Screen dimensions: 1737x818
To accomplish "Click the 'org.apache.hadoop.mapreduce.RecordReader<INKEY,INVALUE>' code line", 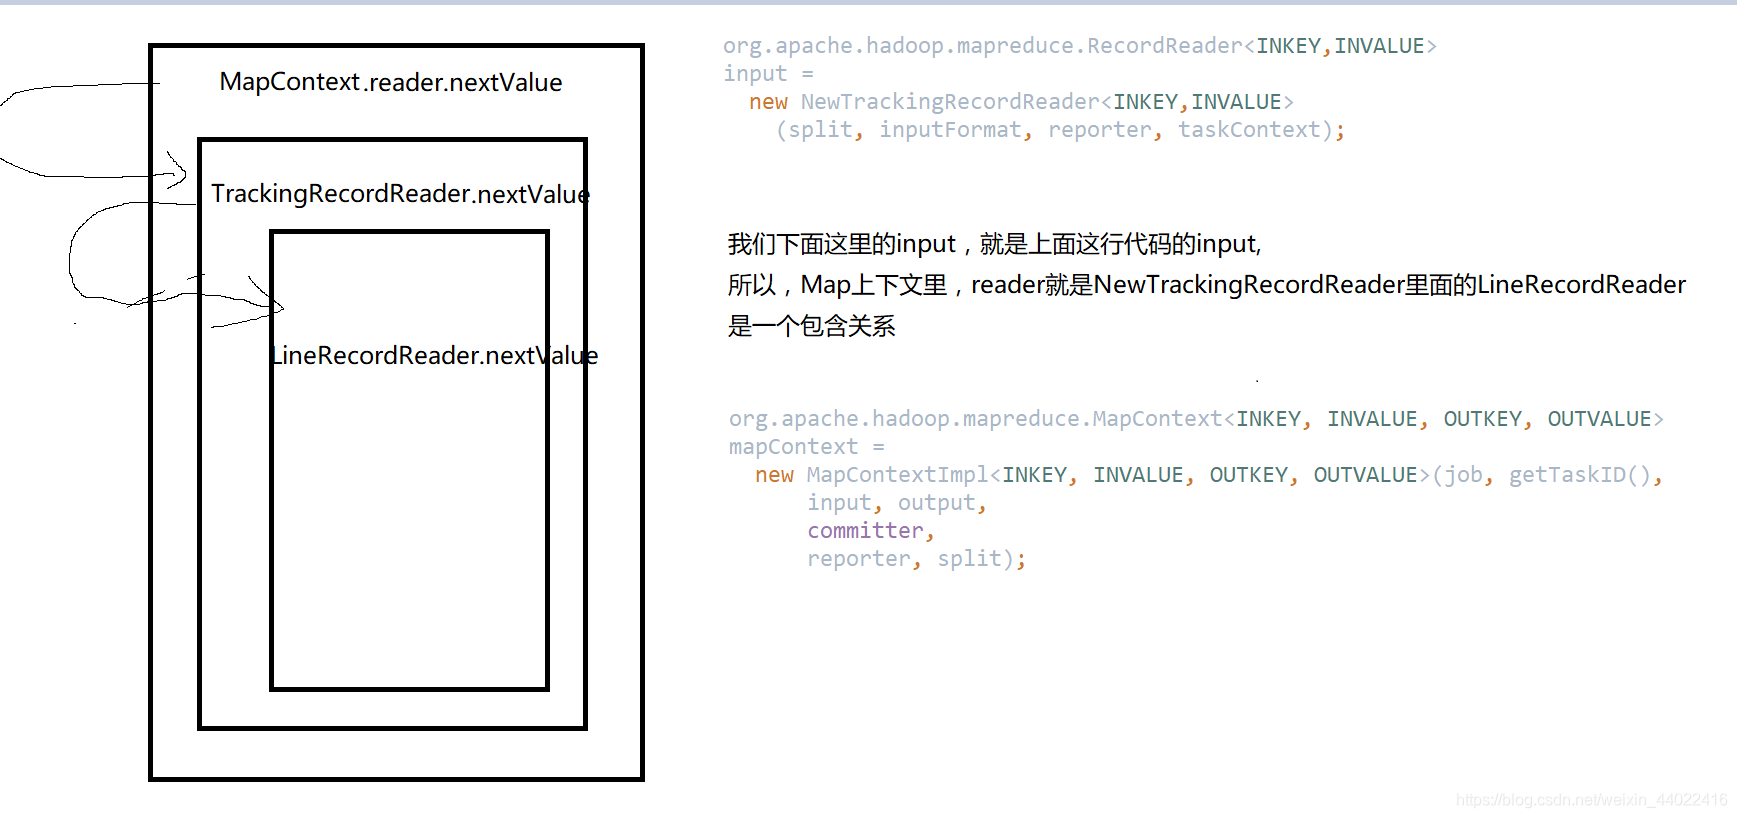I will (1080, 46).
